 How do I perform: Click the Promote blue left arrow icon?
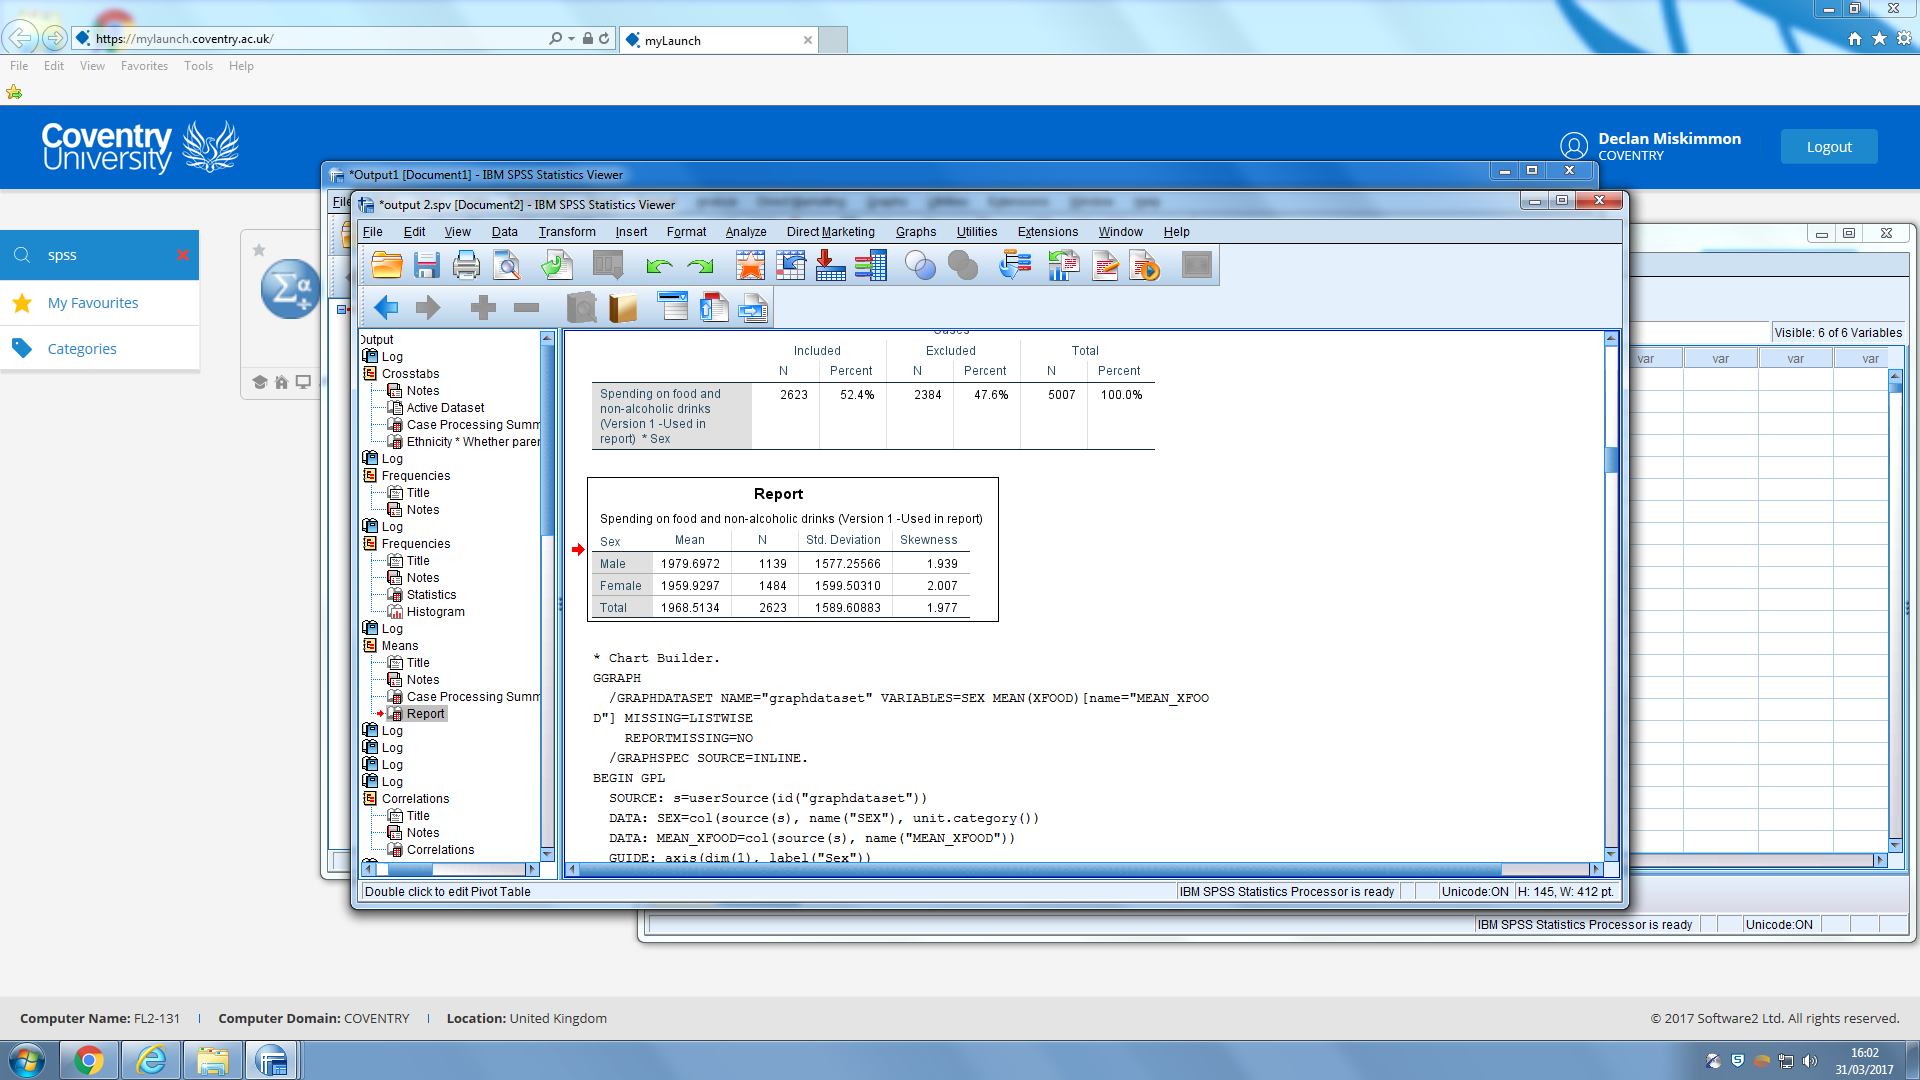tap(386, 308)
